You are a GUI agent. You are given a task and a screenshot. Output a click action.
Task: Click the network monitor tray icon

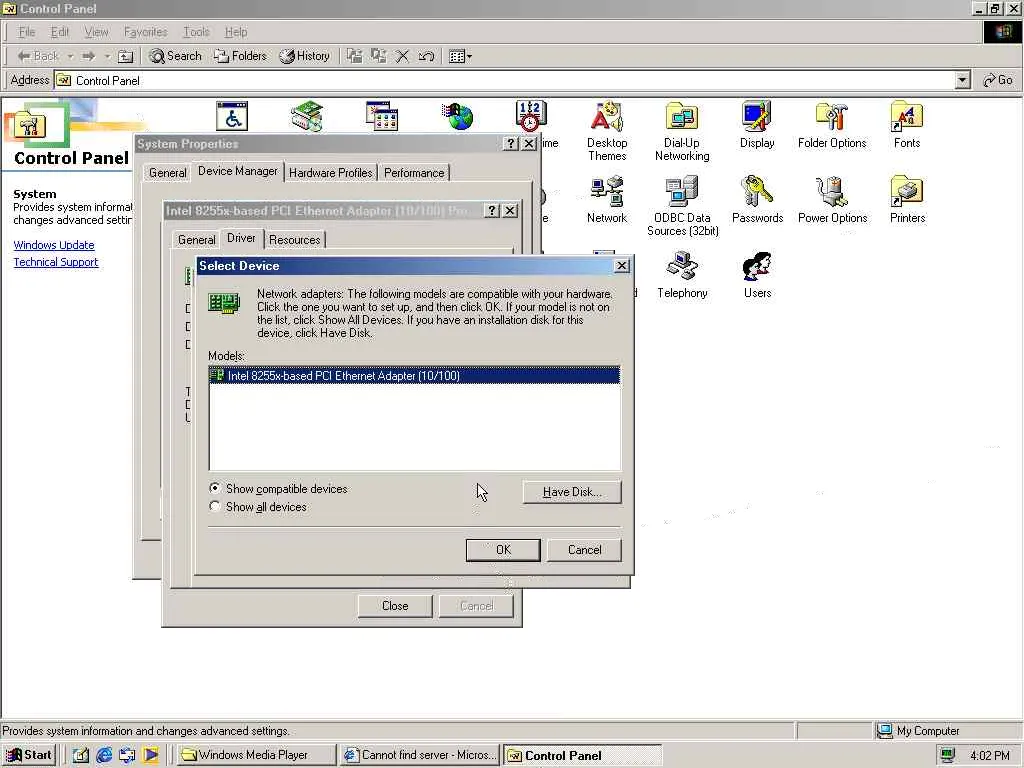coord(948,755)
